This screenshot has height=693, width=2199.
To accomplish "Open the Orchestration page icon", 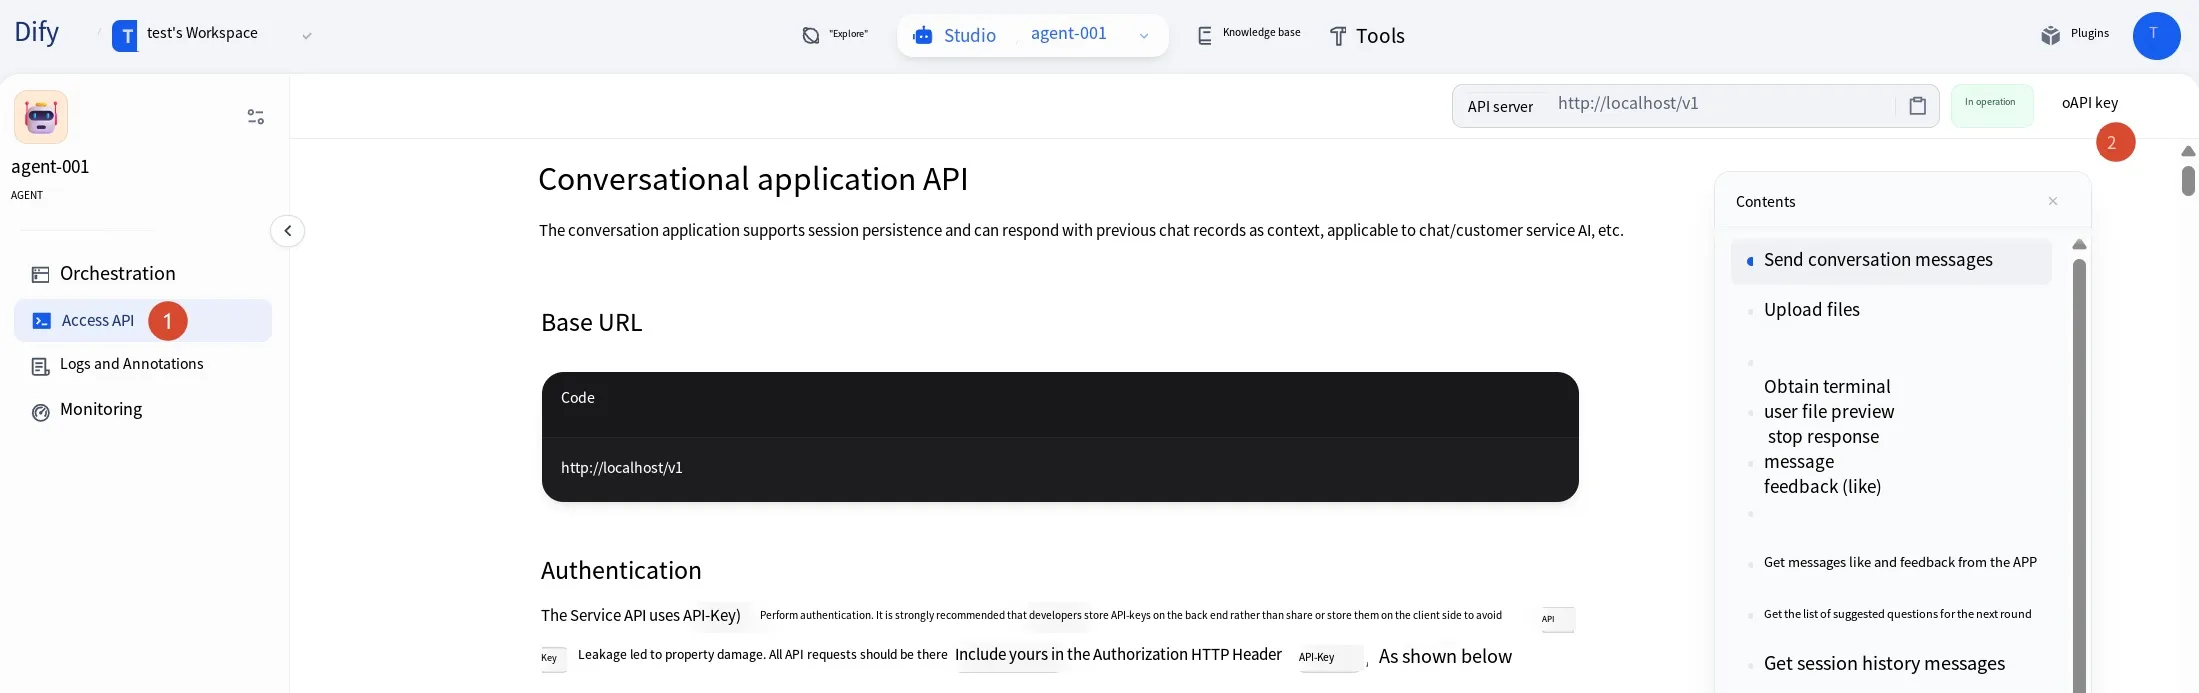I will 40,275.
